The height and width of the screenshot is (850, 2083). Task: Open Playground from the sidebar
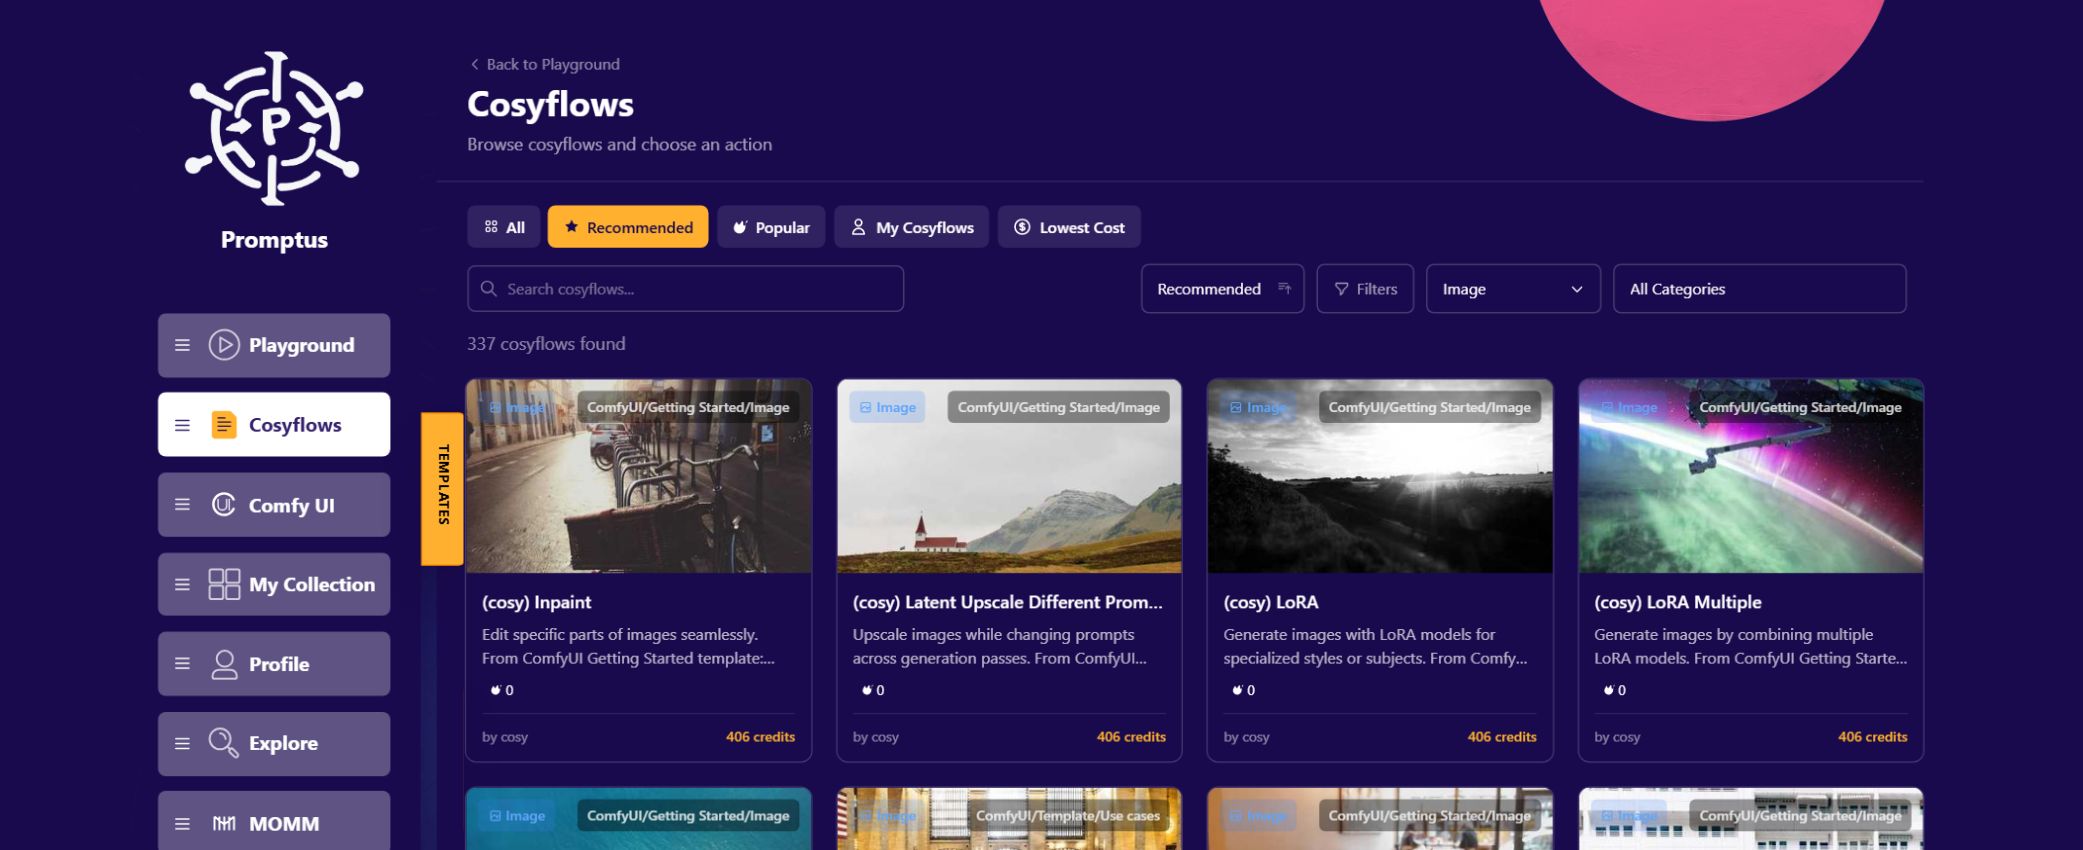pyautogui.click(x=274, y=345)
